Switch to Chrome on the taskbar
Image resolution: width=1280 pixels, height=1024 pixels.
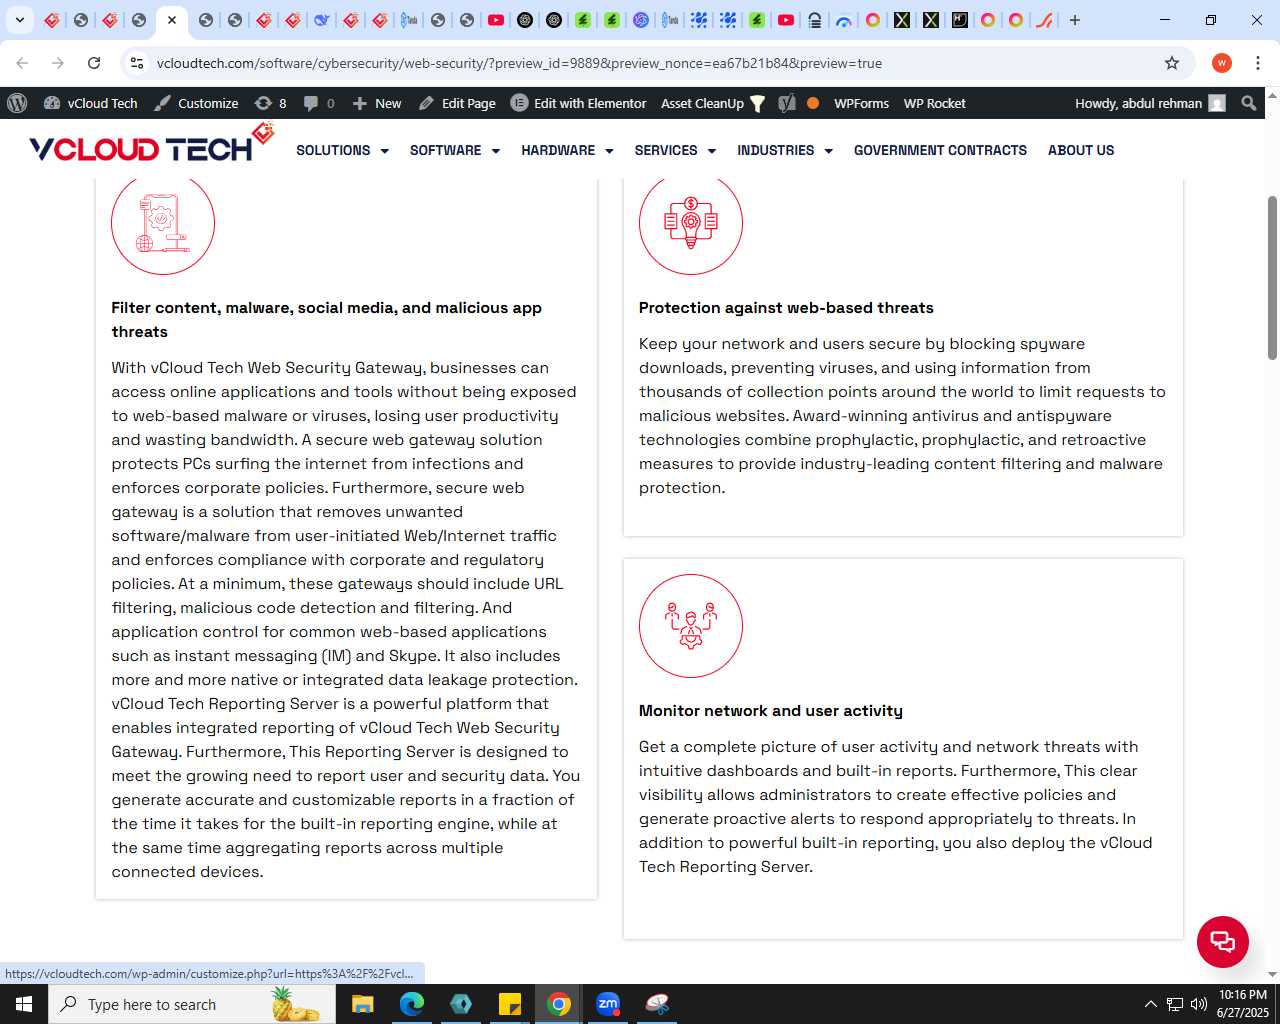pyautogui.click(x=559, y=1004)
